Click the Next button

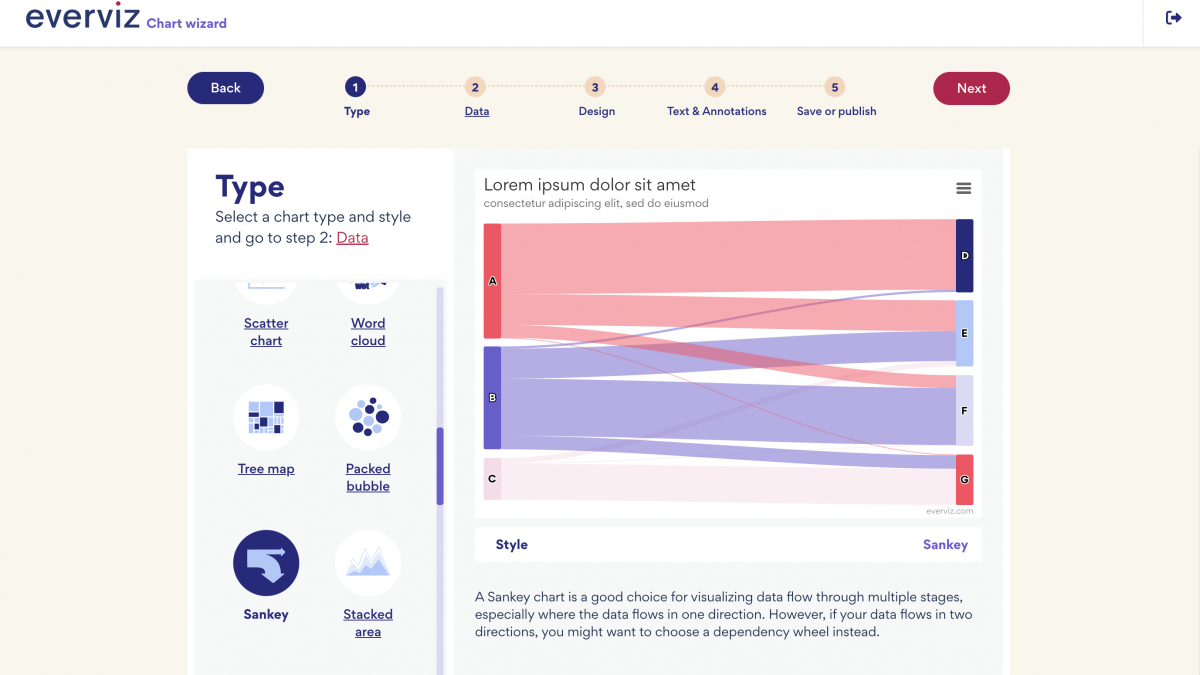pyautogui.click(x=970, y=88)
